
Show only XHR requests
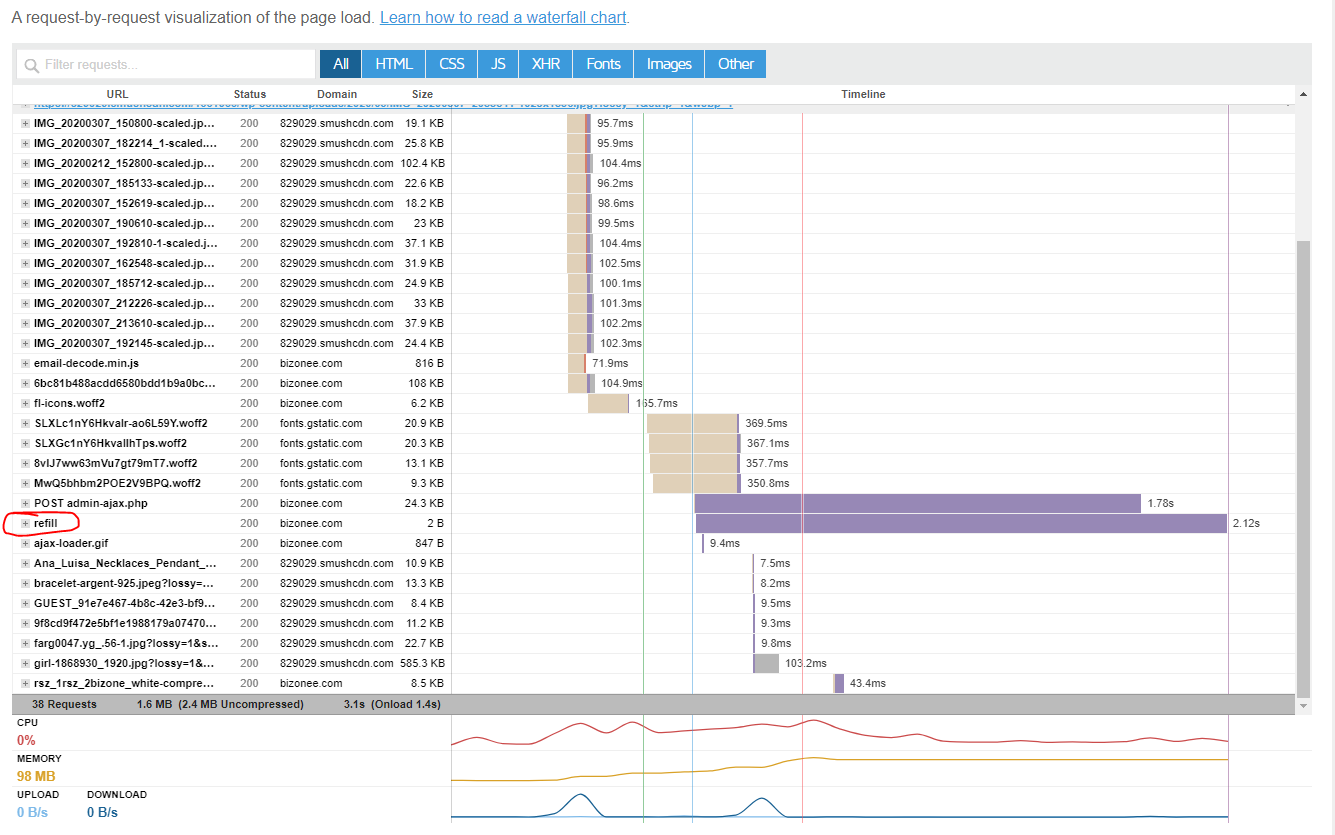coord(546,64)
